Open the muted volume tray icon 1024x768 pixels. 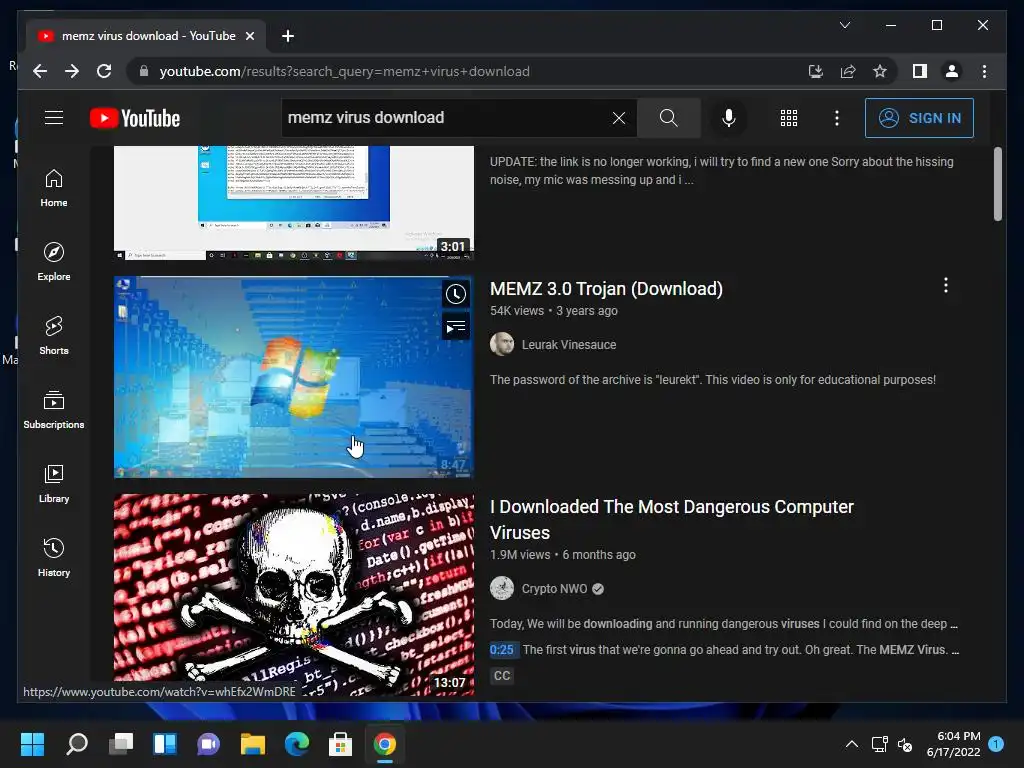tap(905, 744)
